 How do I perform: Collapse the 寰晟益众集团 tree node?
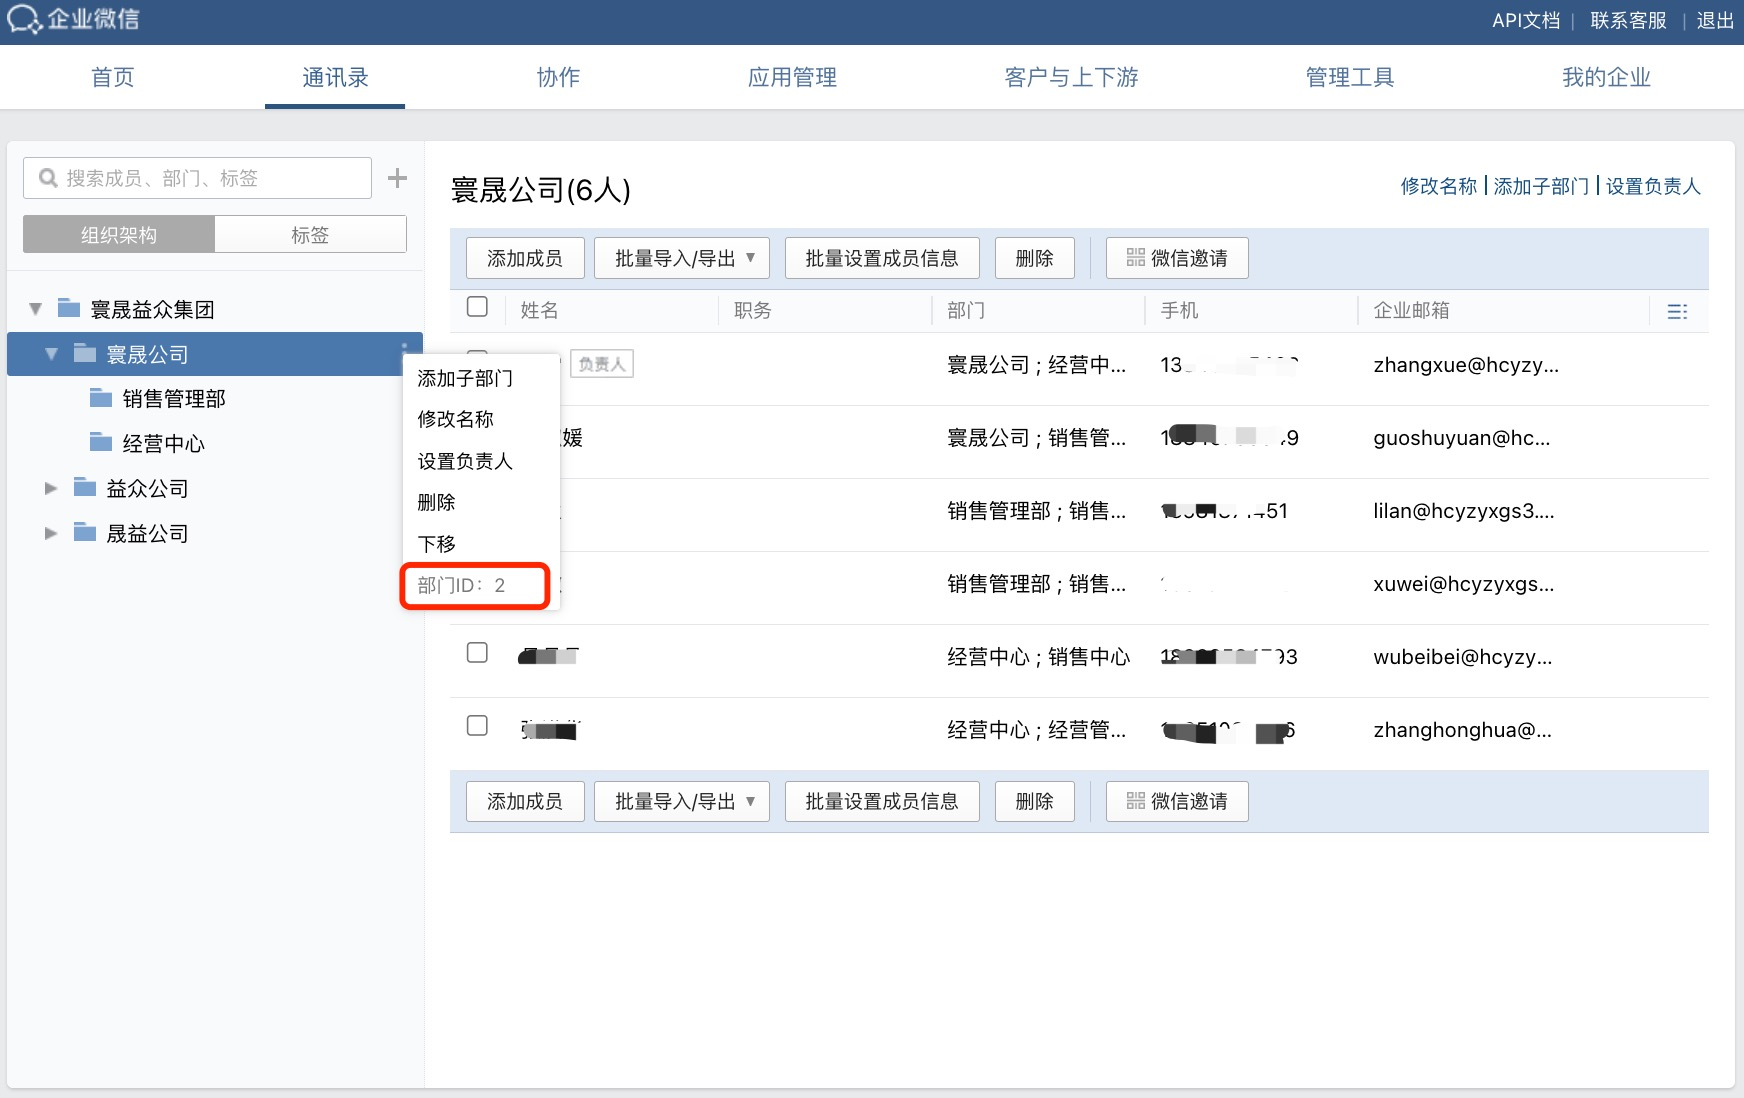tap(36, 309)
